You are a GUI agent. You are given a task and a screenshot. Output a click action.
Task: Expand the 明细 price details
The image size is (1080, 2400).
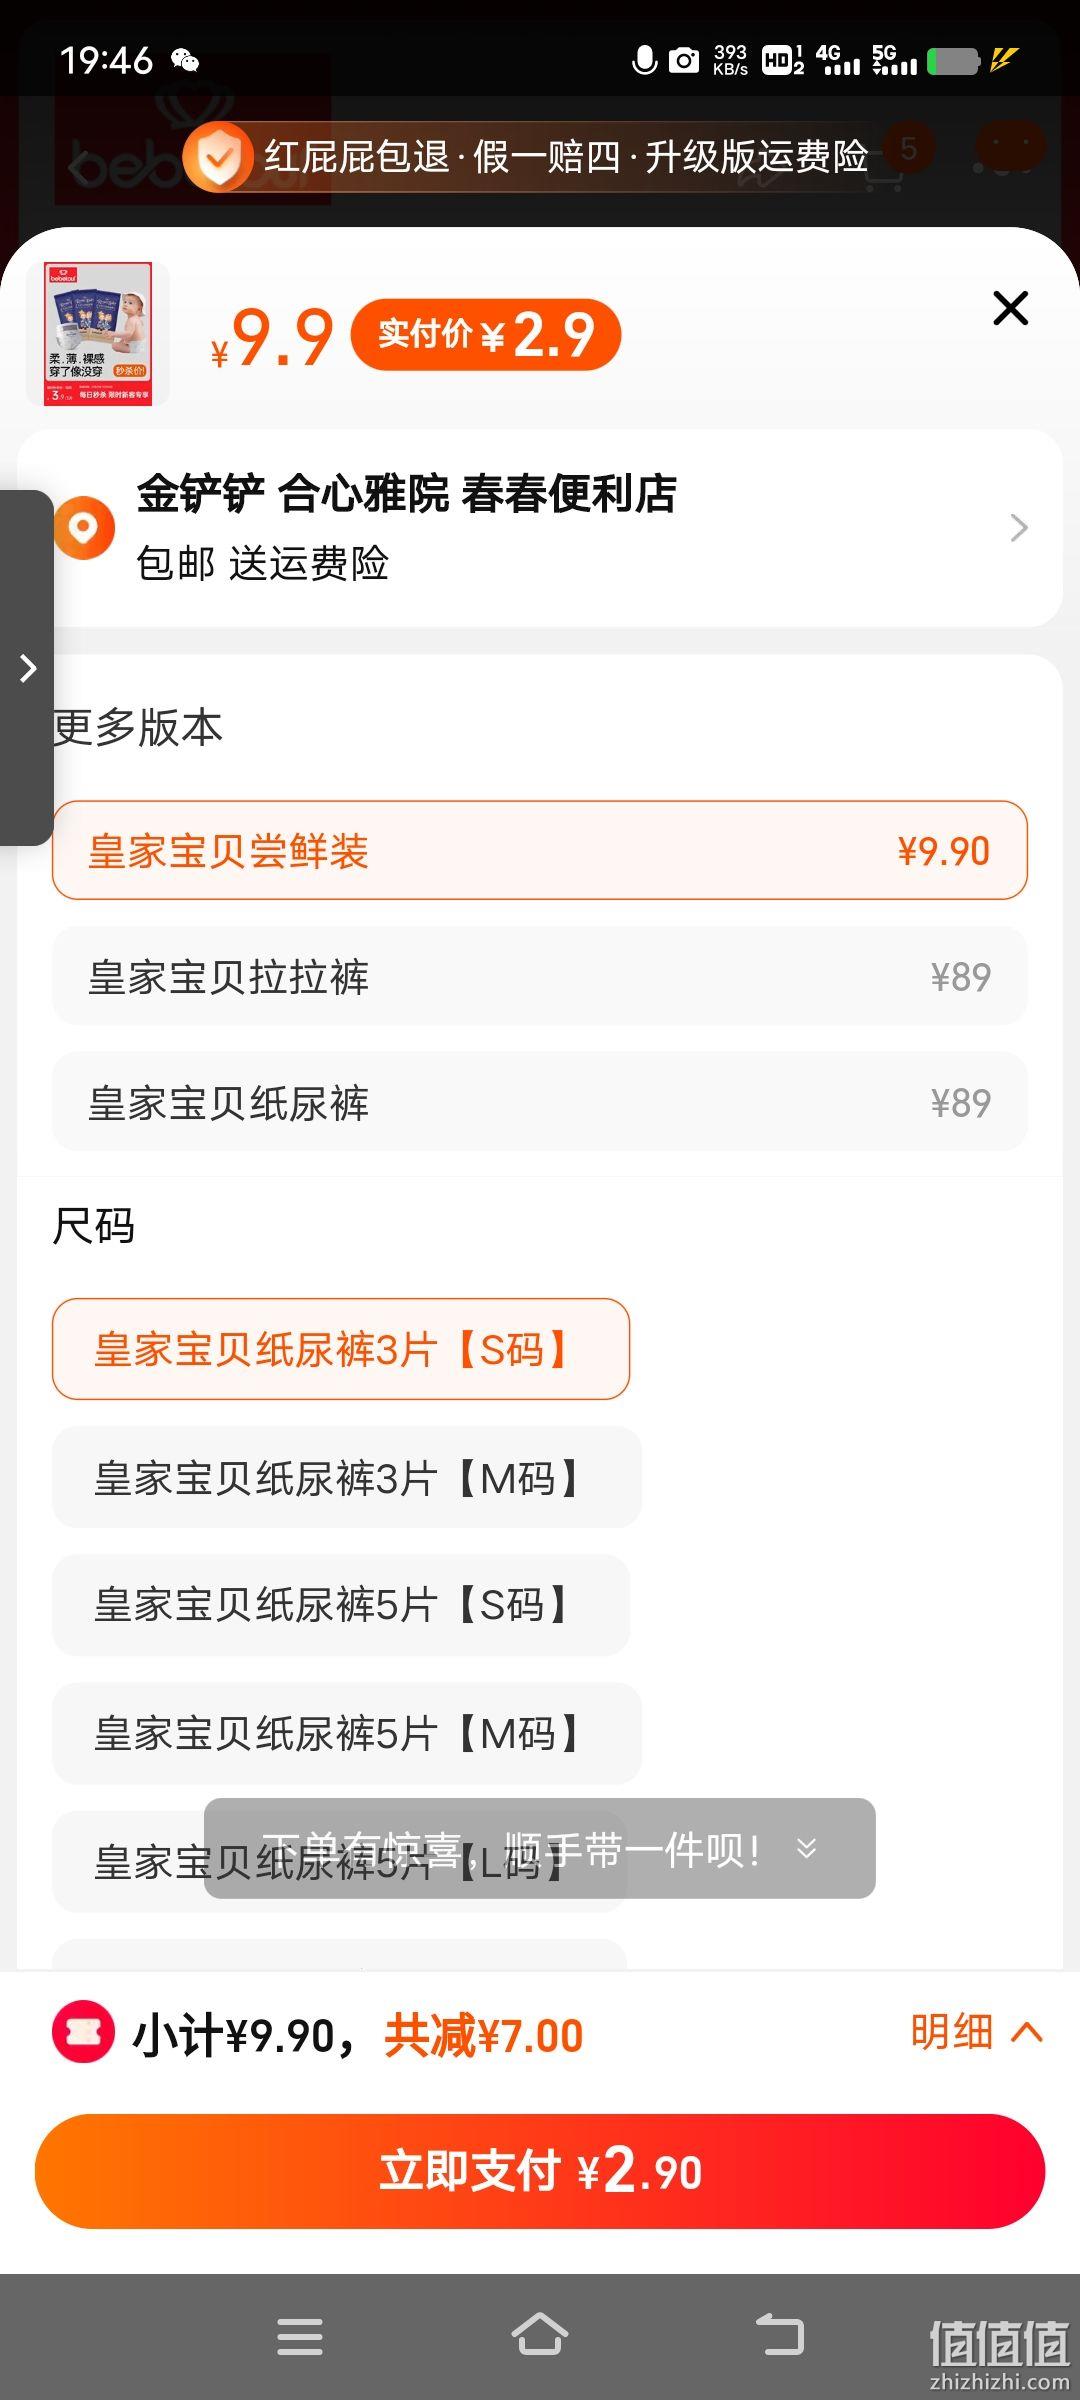976,2032
